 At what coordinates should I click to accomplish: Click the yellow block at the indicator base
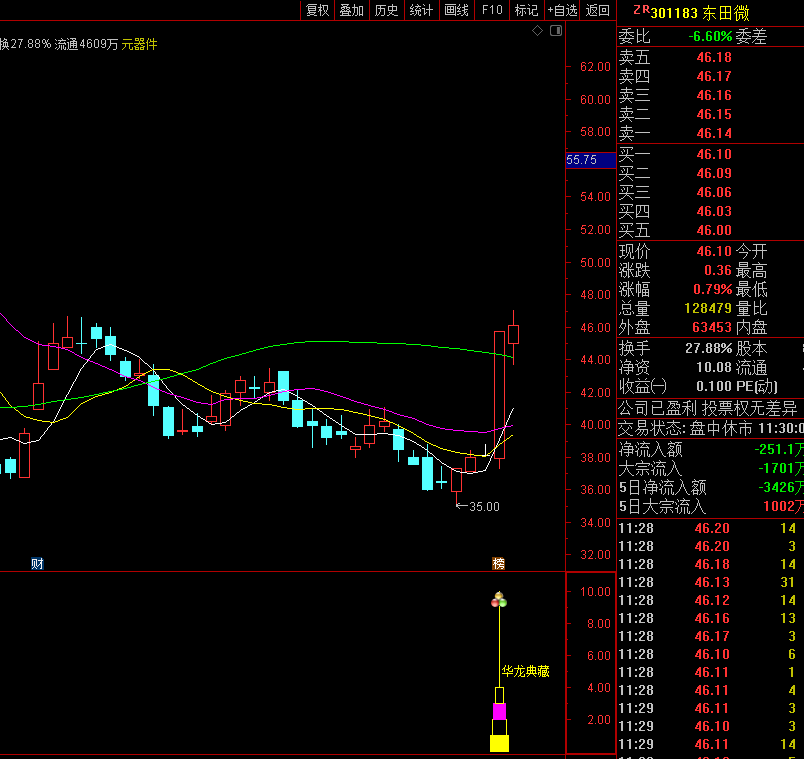pos(499,744)
